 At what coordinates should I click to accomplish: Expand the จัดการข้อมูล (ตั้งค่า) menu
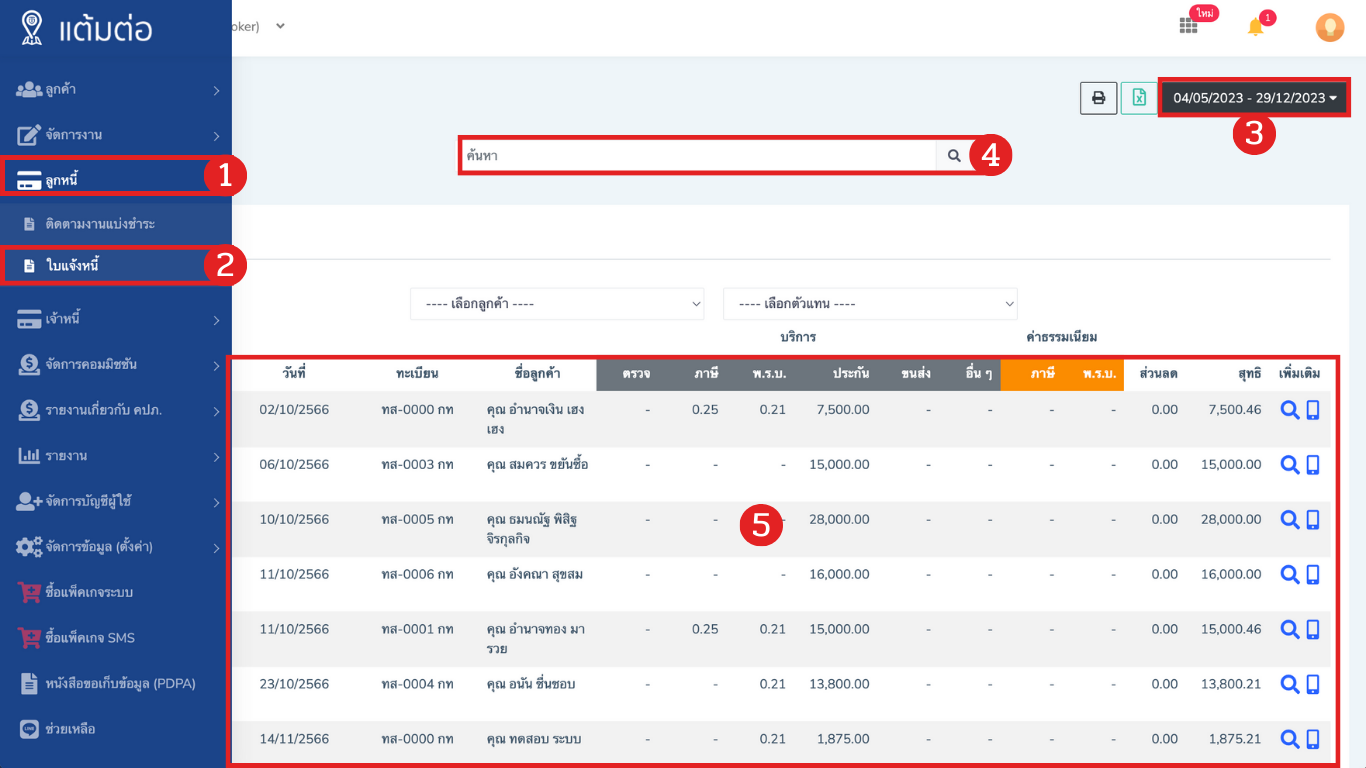(116, 547)
